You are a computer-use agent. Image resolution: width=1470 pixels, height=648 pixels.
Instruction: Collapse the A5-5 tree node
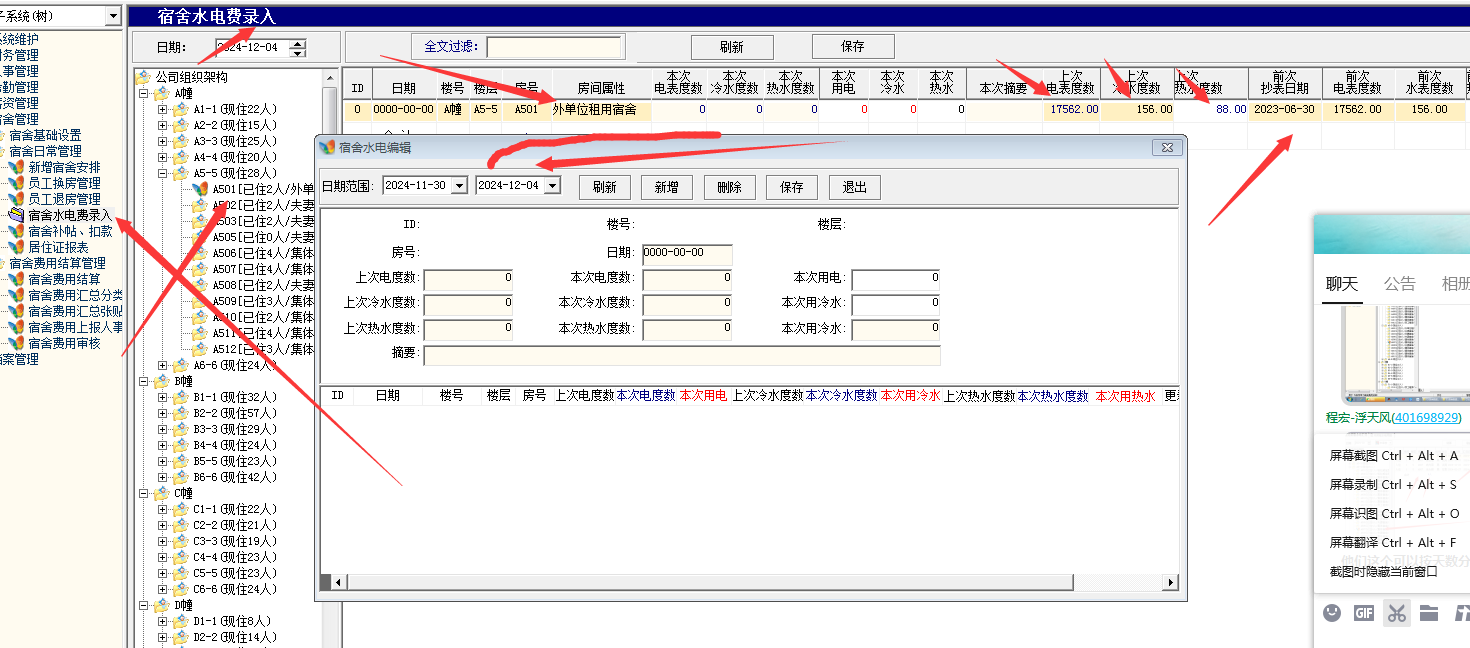pos(163,173)
